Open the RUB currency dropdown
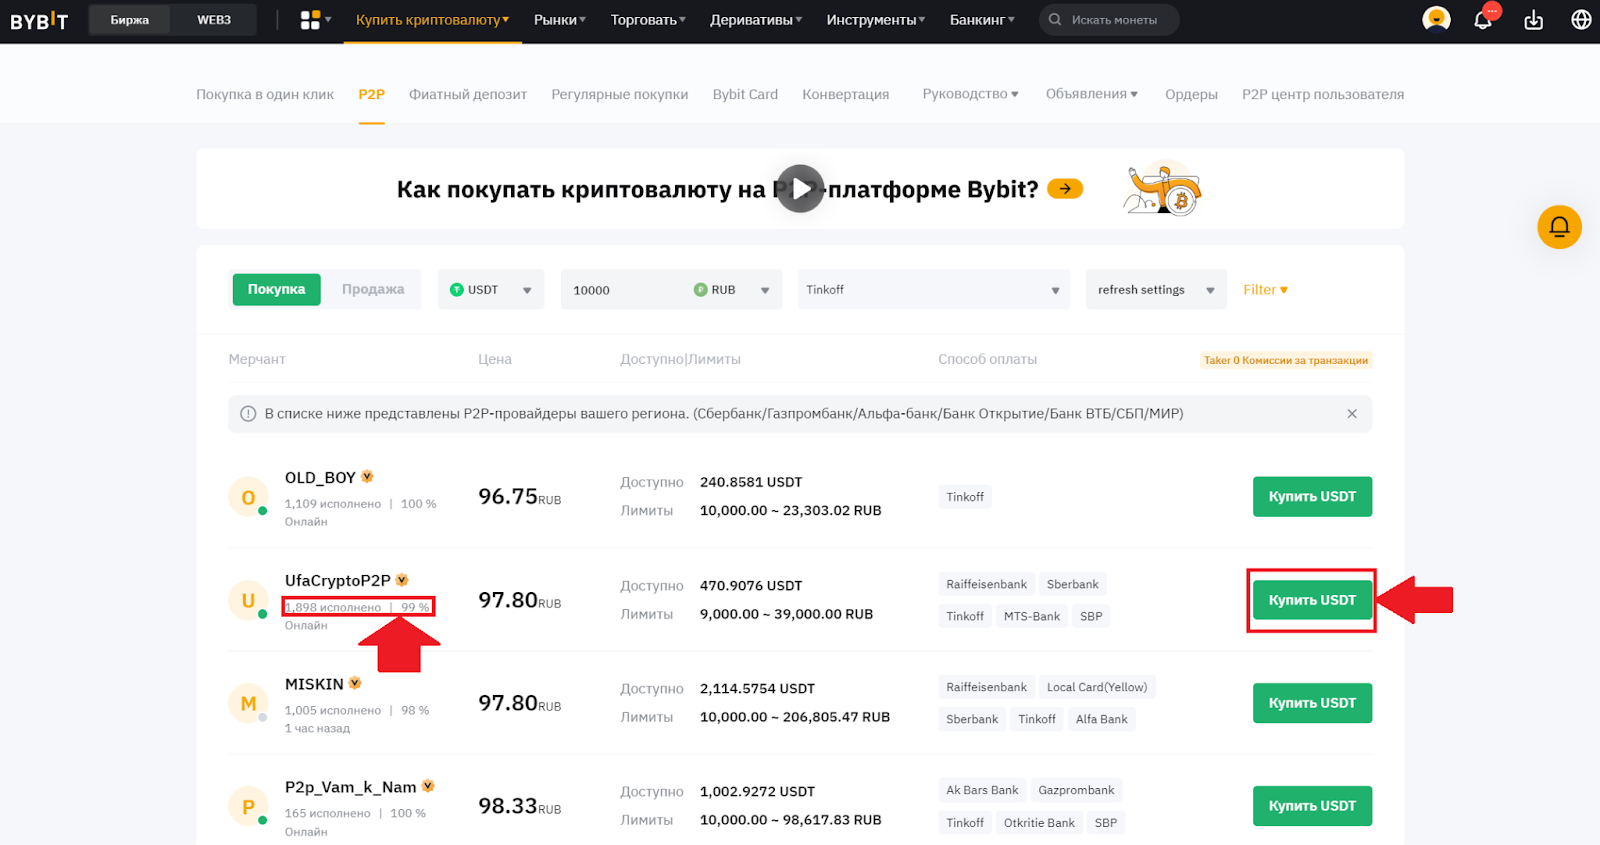 [732, 289]
